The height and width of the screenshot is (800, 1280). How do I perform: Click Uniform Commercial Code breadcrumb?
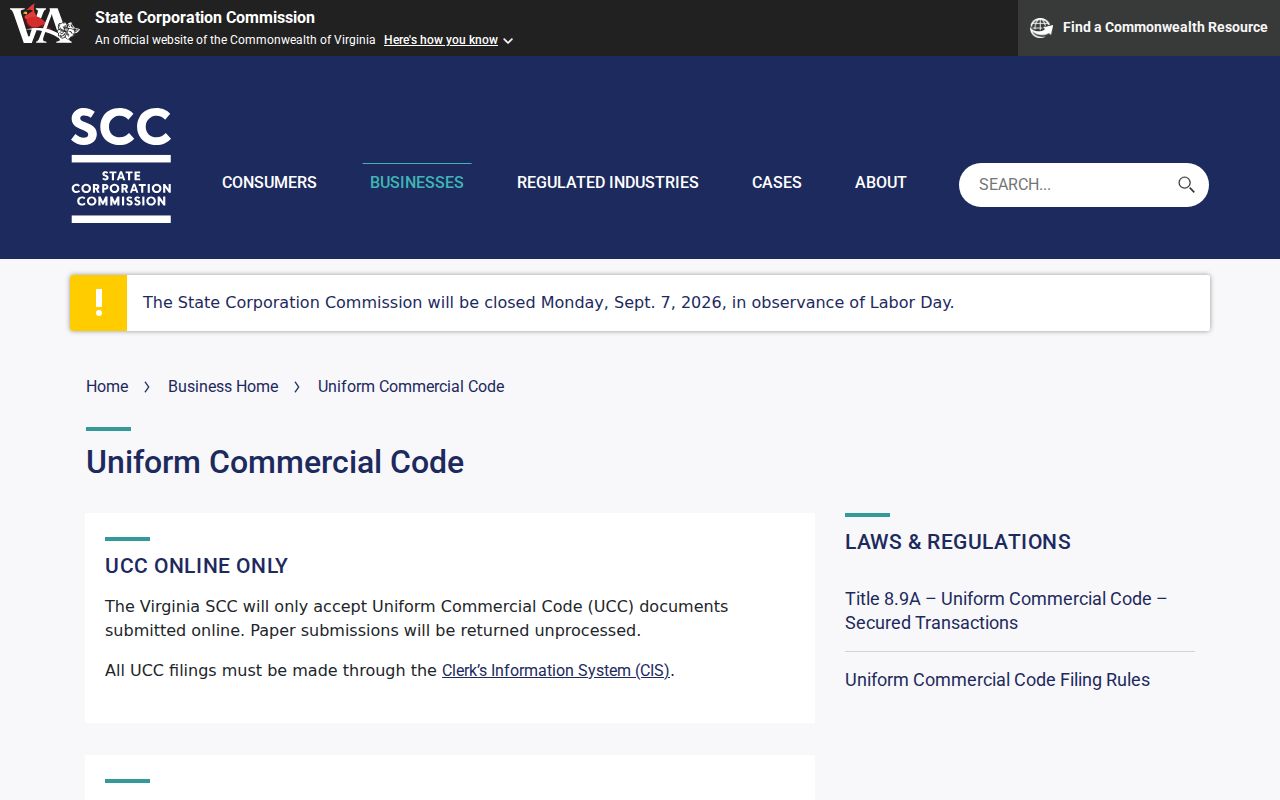(411, 386)
